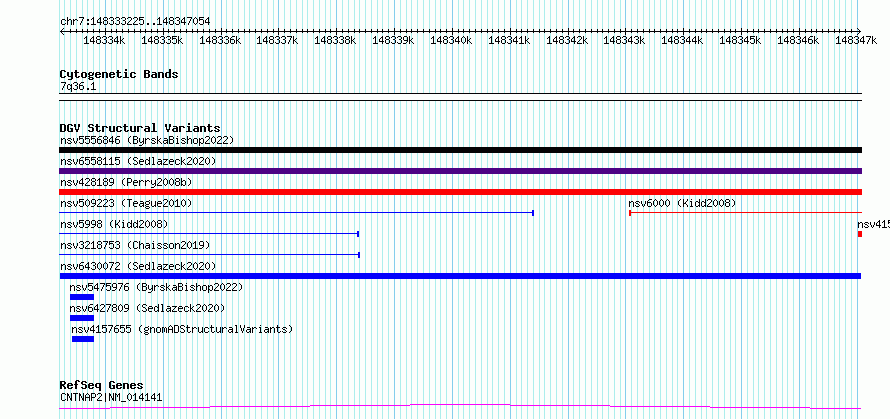The width and height of the screenshot is (890, 419).
Task: Click the black nsv5556846 variant bar
Action: tap(460, 150)
